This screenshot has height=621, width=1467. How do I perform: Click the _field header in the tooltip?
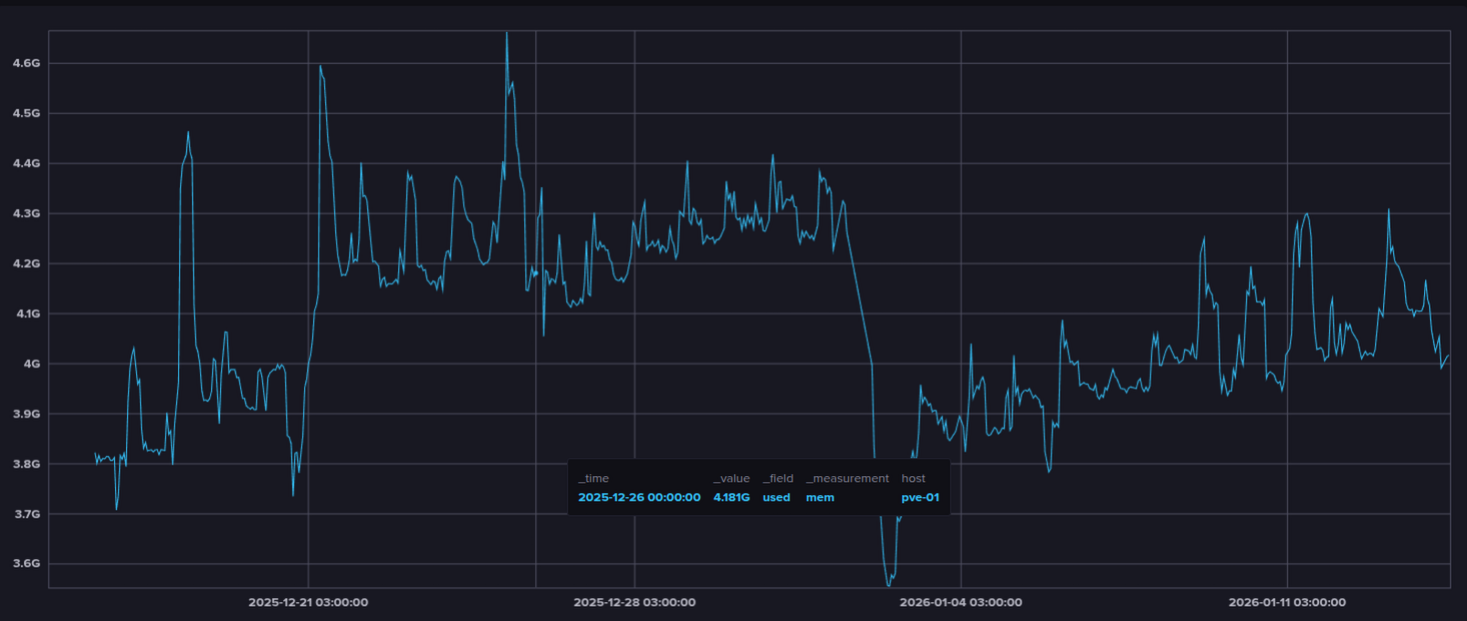[777, 479]
